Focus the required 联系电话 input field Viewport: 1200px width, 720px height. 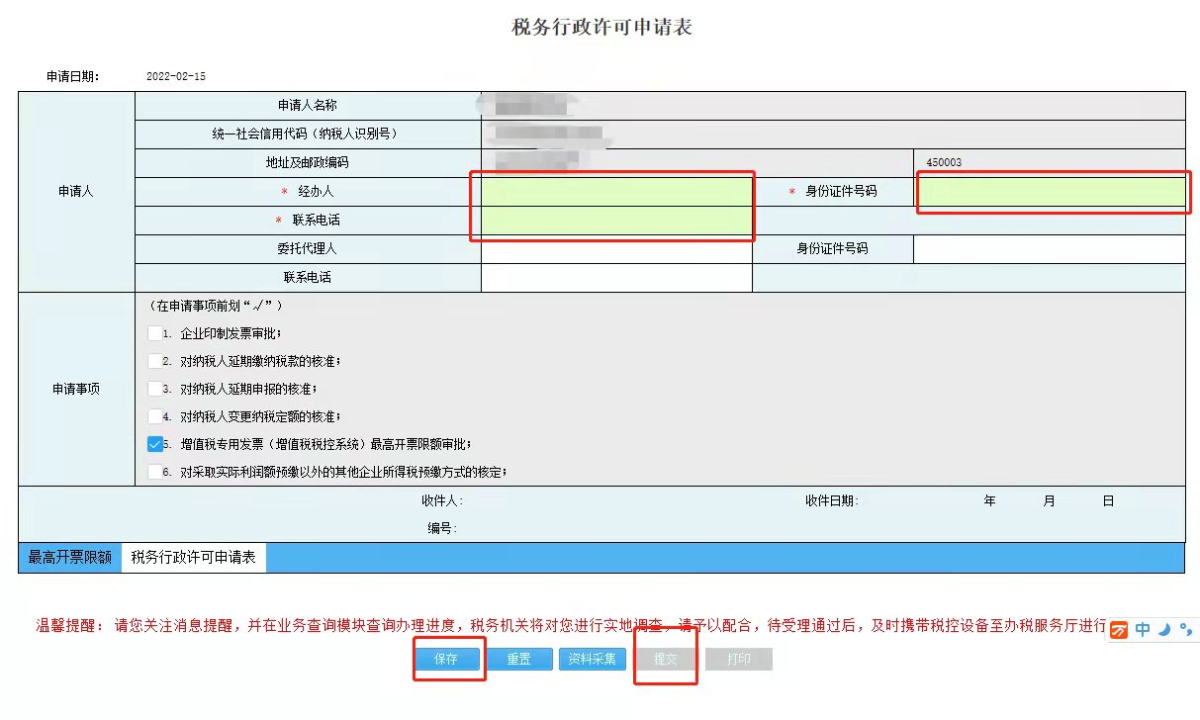click(616, 220)
